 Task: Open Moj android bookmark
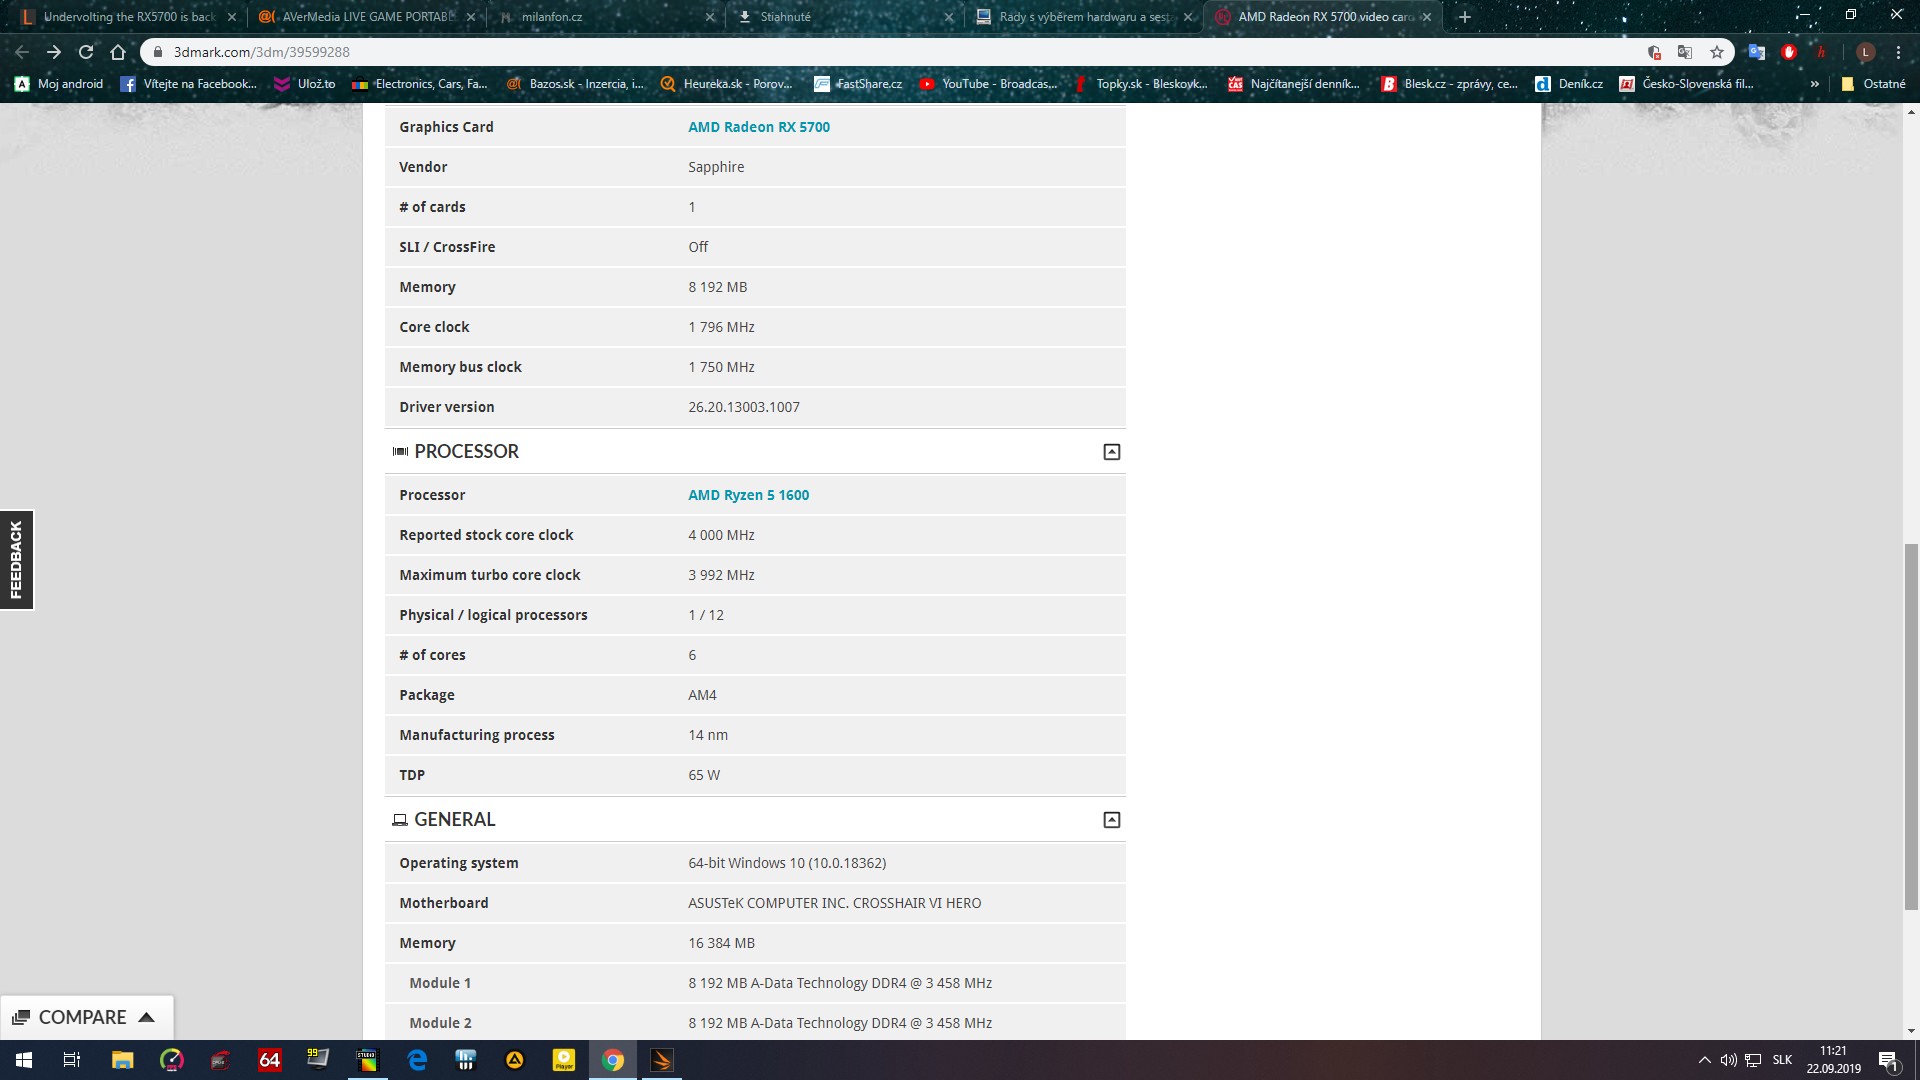click(60, 84)
